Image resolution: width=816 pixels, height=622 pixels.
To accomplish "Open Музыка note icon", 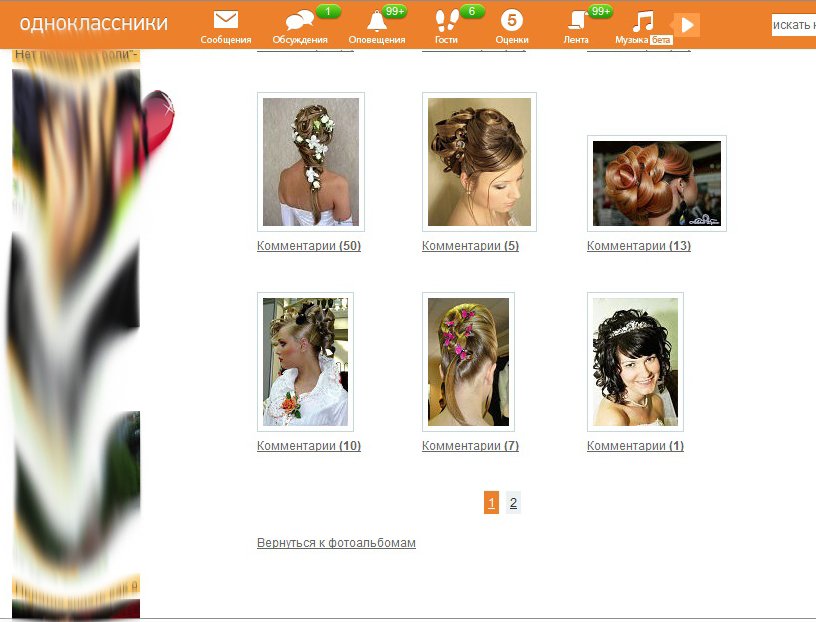I will (x=644, y=21).
